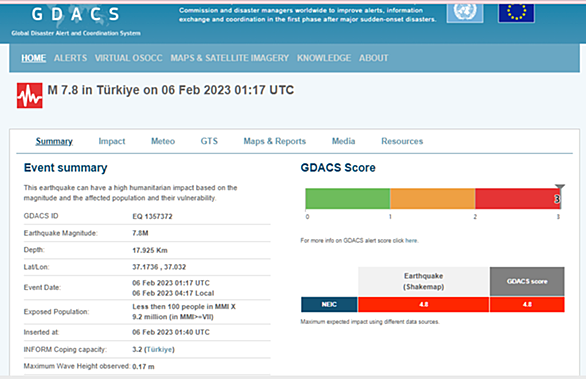This screenshot has width=586, height=379.
Task: Open the ABOUT menu item
Action: pos(374,58)
